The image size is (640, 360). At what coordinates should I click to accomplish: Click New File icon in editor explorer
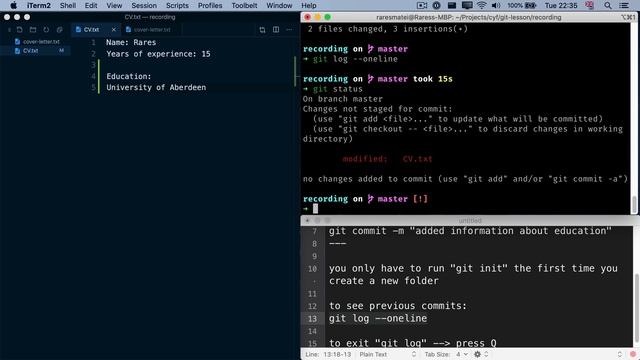[20, 30]
